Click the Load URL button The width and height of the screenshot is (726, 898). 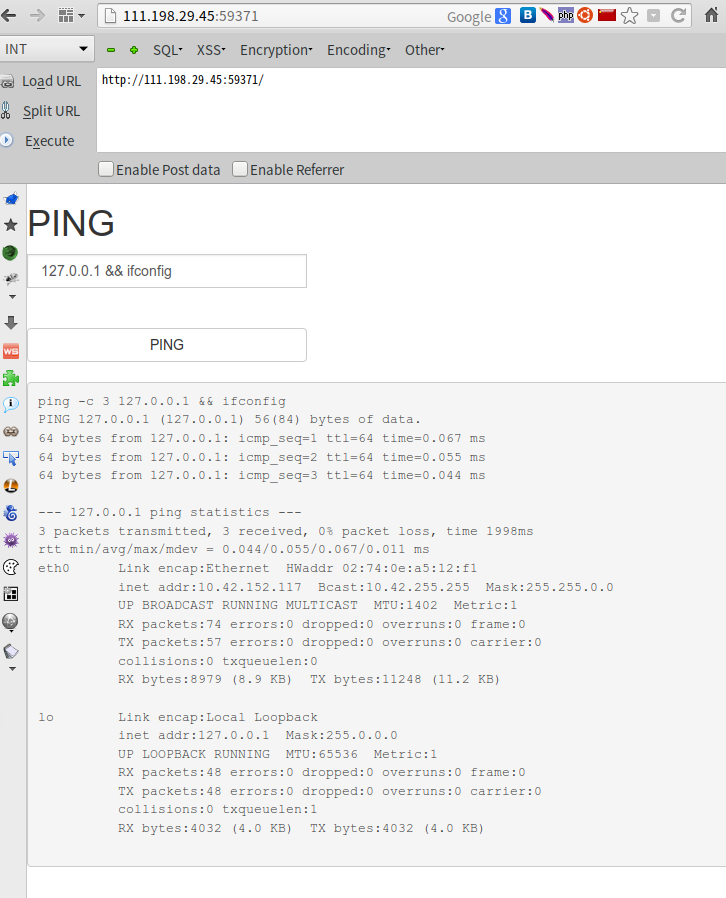(51, 81)
